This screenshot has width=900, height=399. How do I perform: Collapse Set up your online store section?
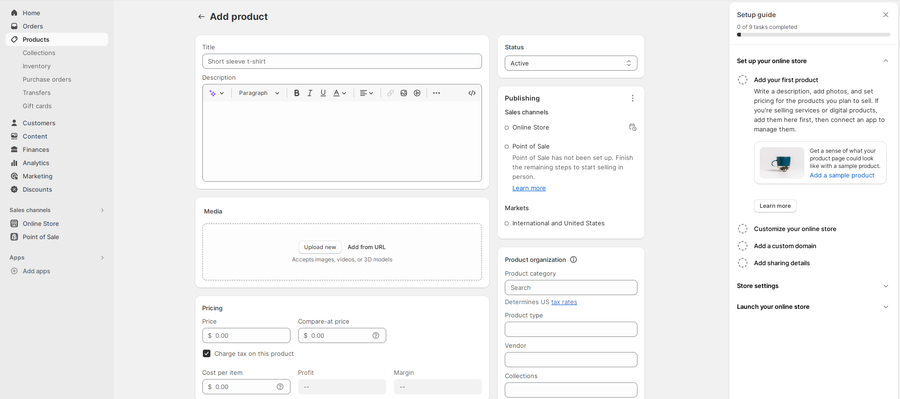(x=885, y=61)
